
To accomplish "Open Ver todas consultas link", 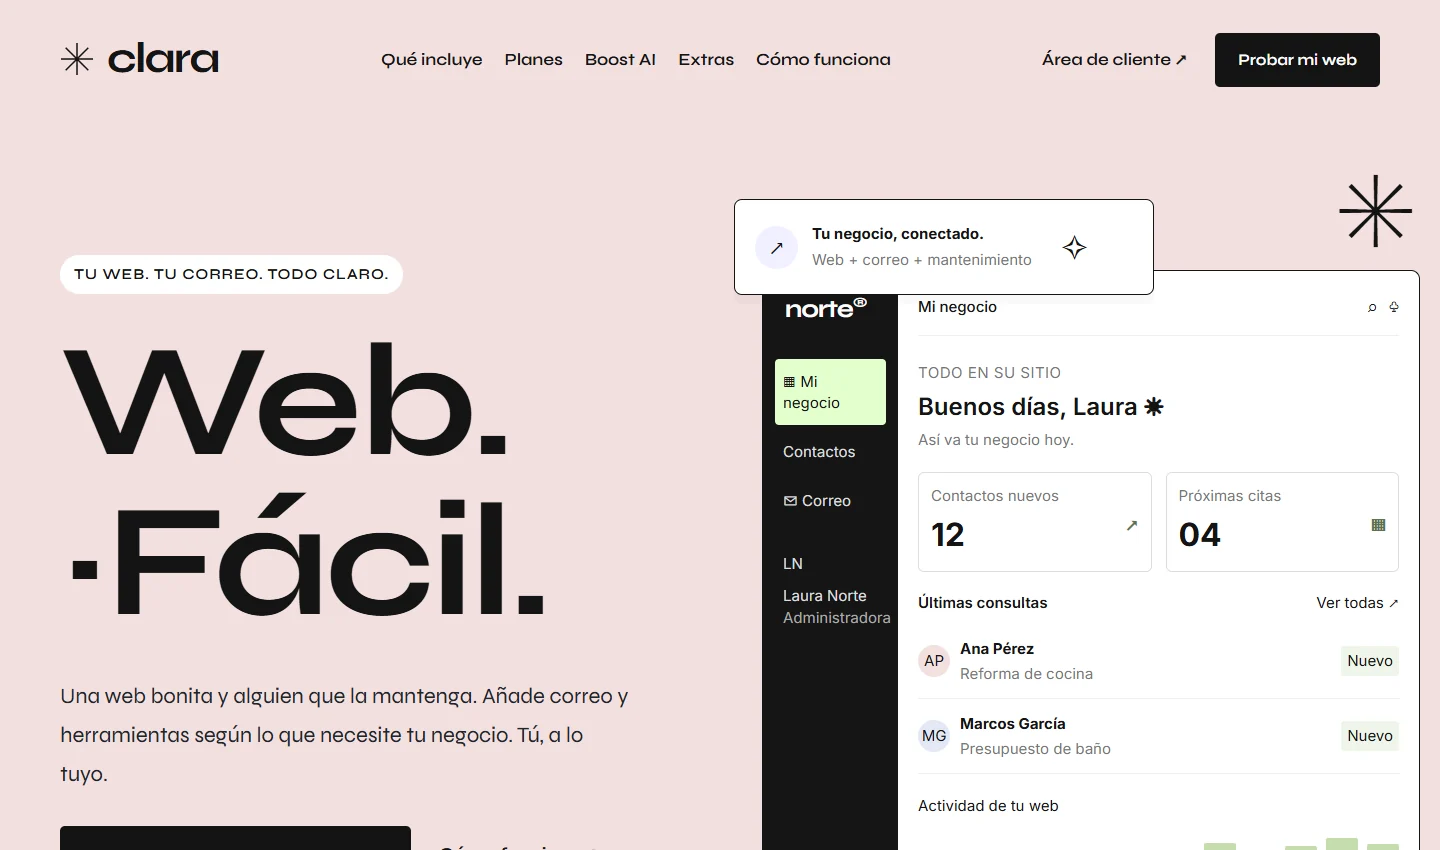I will (1357, 603).
